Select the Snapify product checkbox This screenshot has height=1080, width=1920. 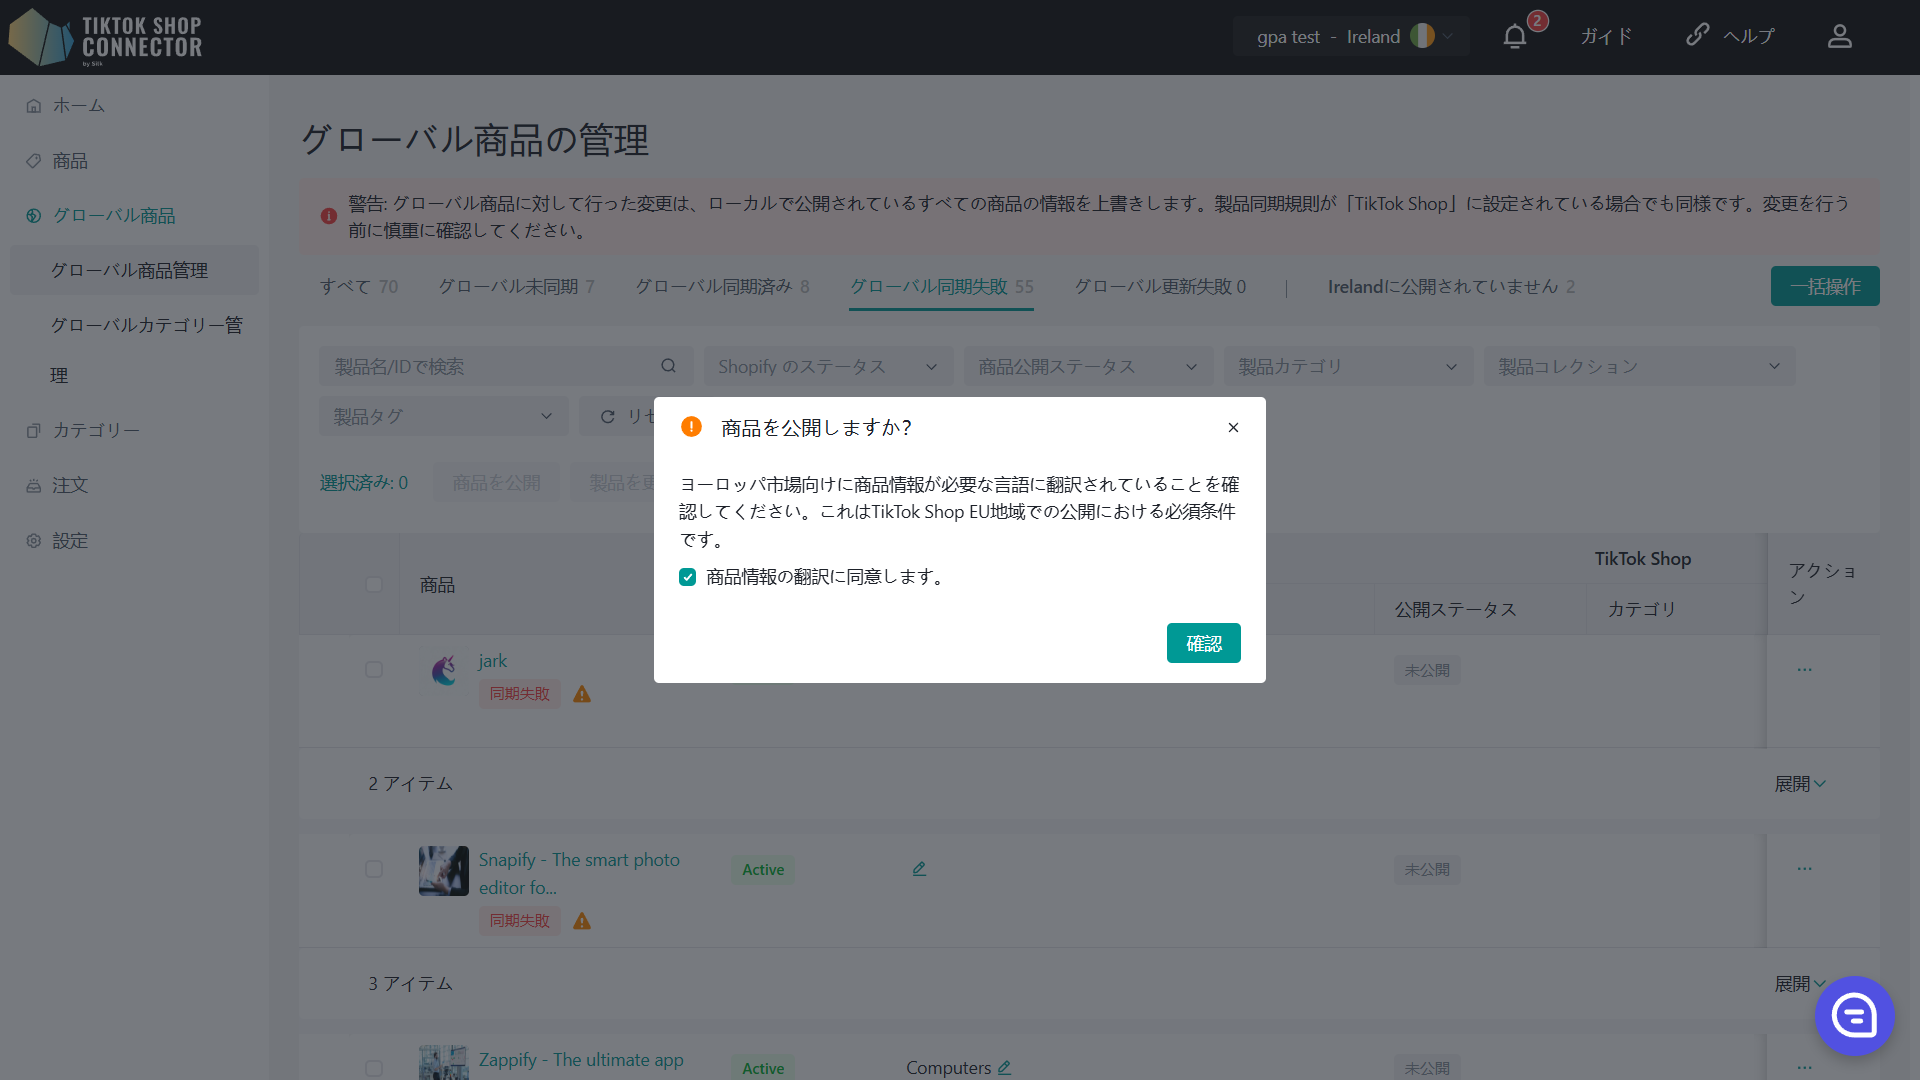[x=374, y=869]
